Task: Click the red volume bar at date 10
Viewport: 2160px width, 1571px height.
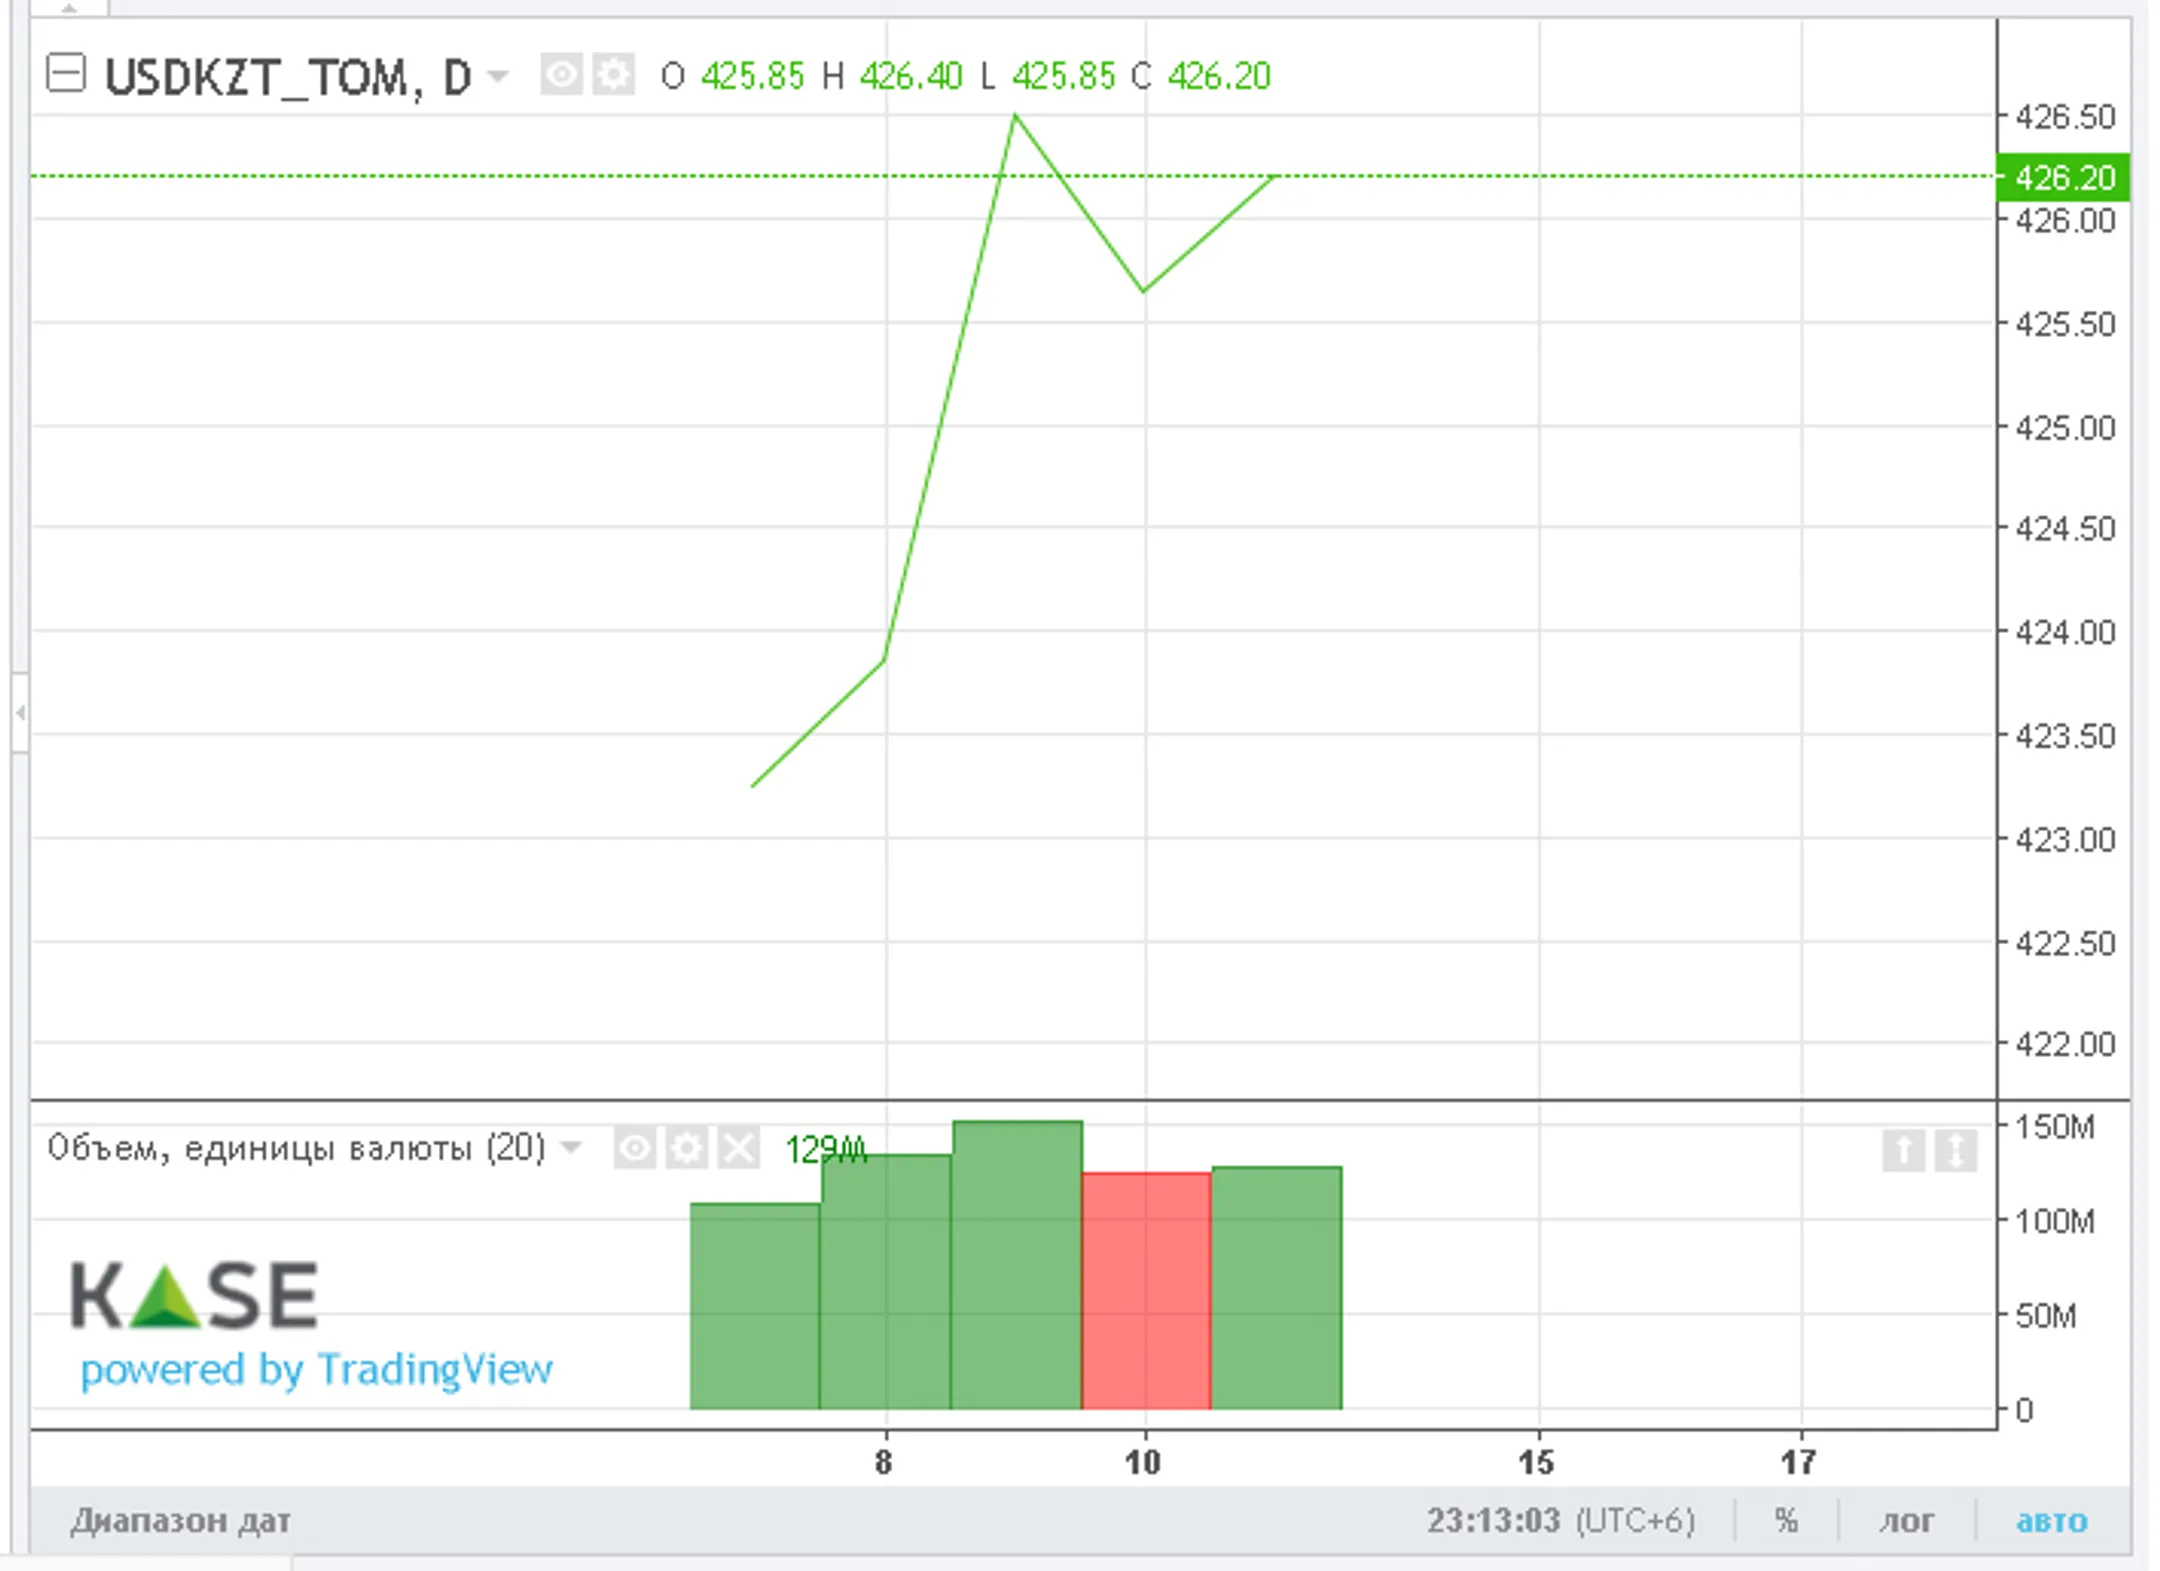Action: [x=1146, y=1290]
